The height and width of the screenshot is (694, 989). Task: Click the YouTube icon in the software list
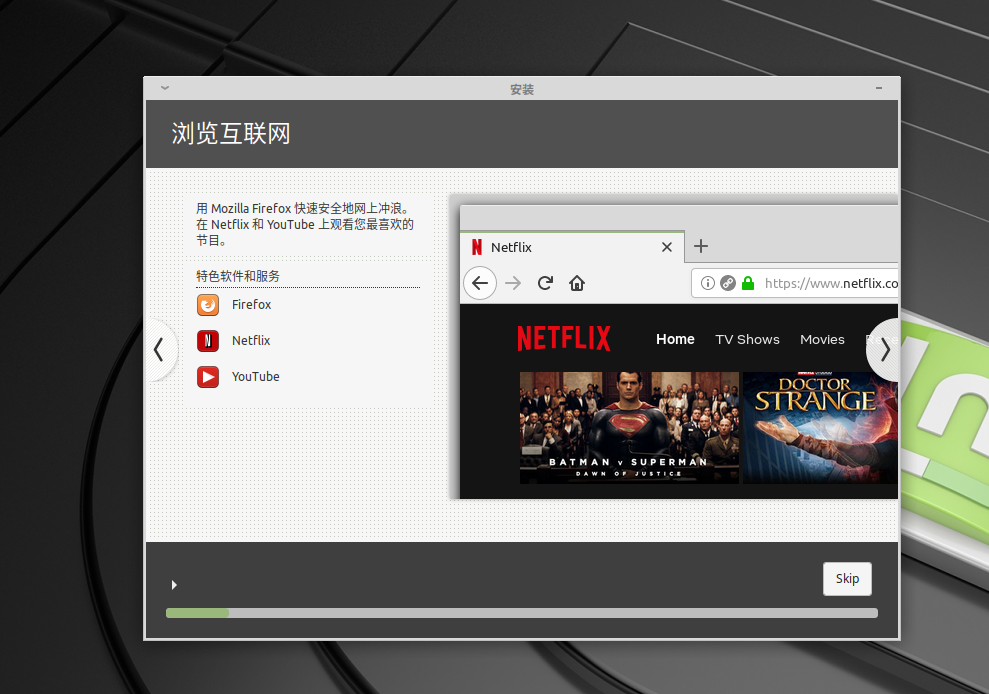(207, 376)
